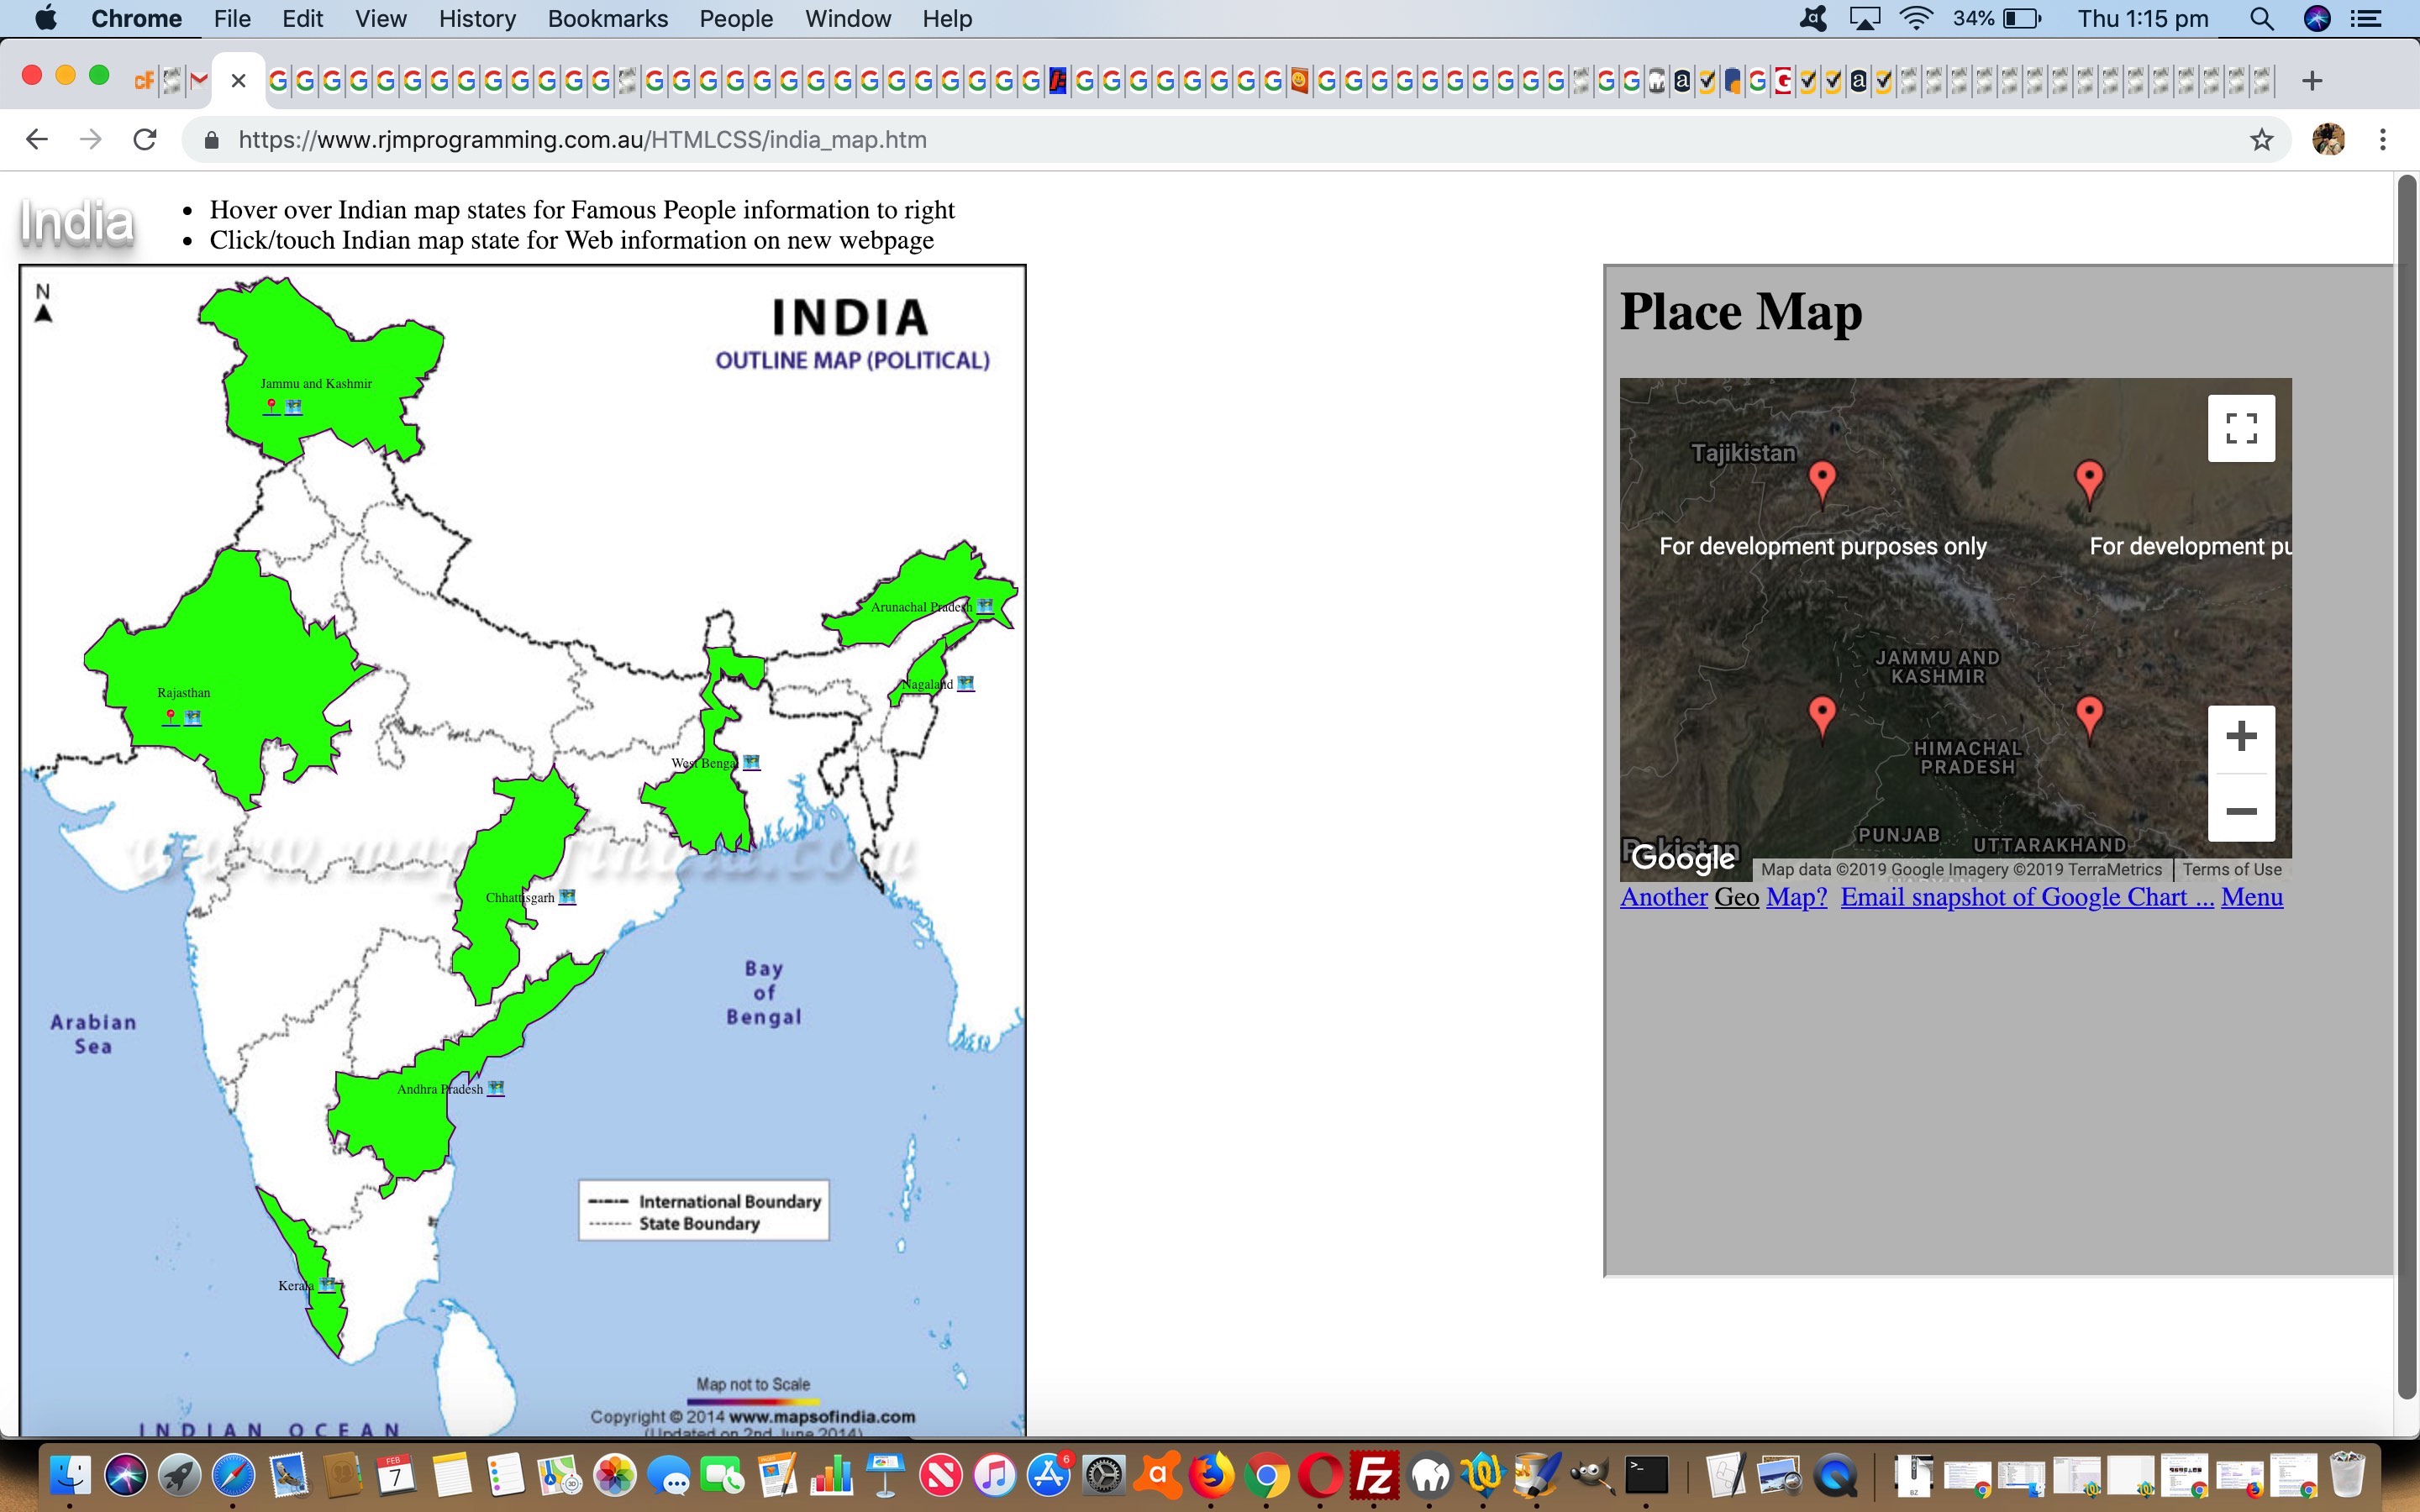This screenshot has width=2420, height=1512.
Task: Reload the current page
Action: tap(145, 140)
